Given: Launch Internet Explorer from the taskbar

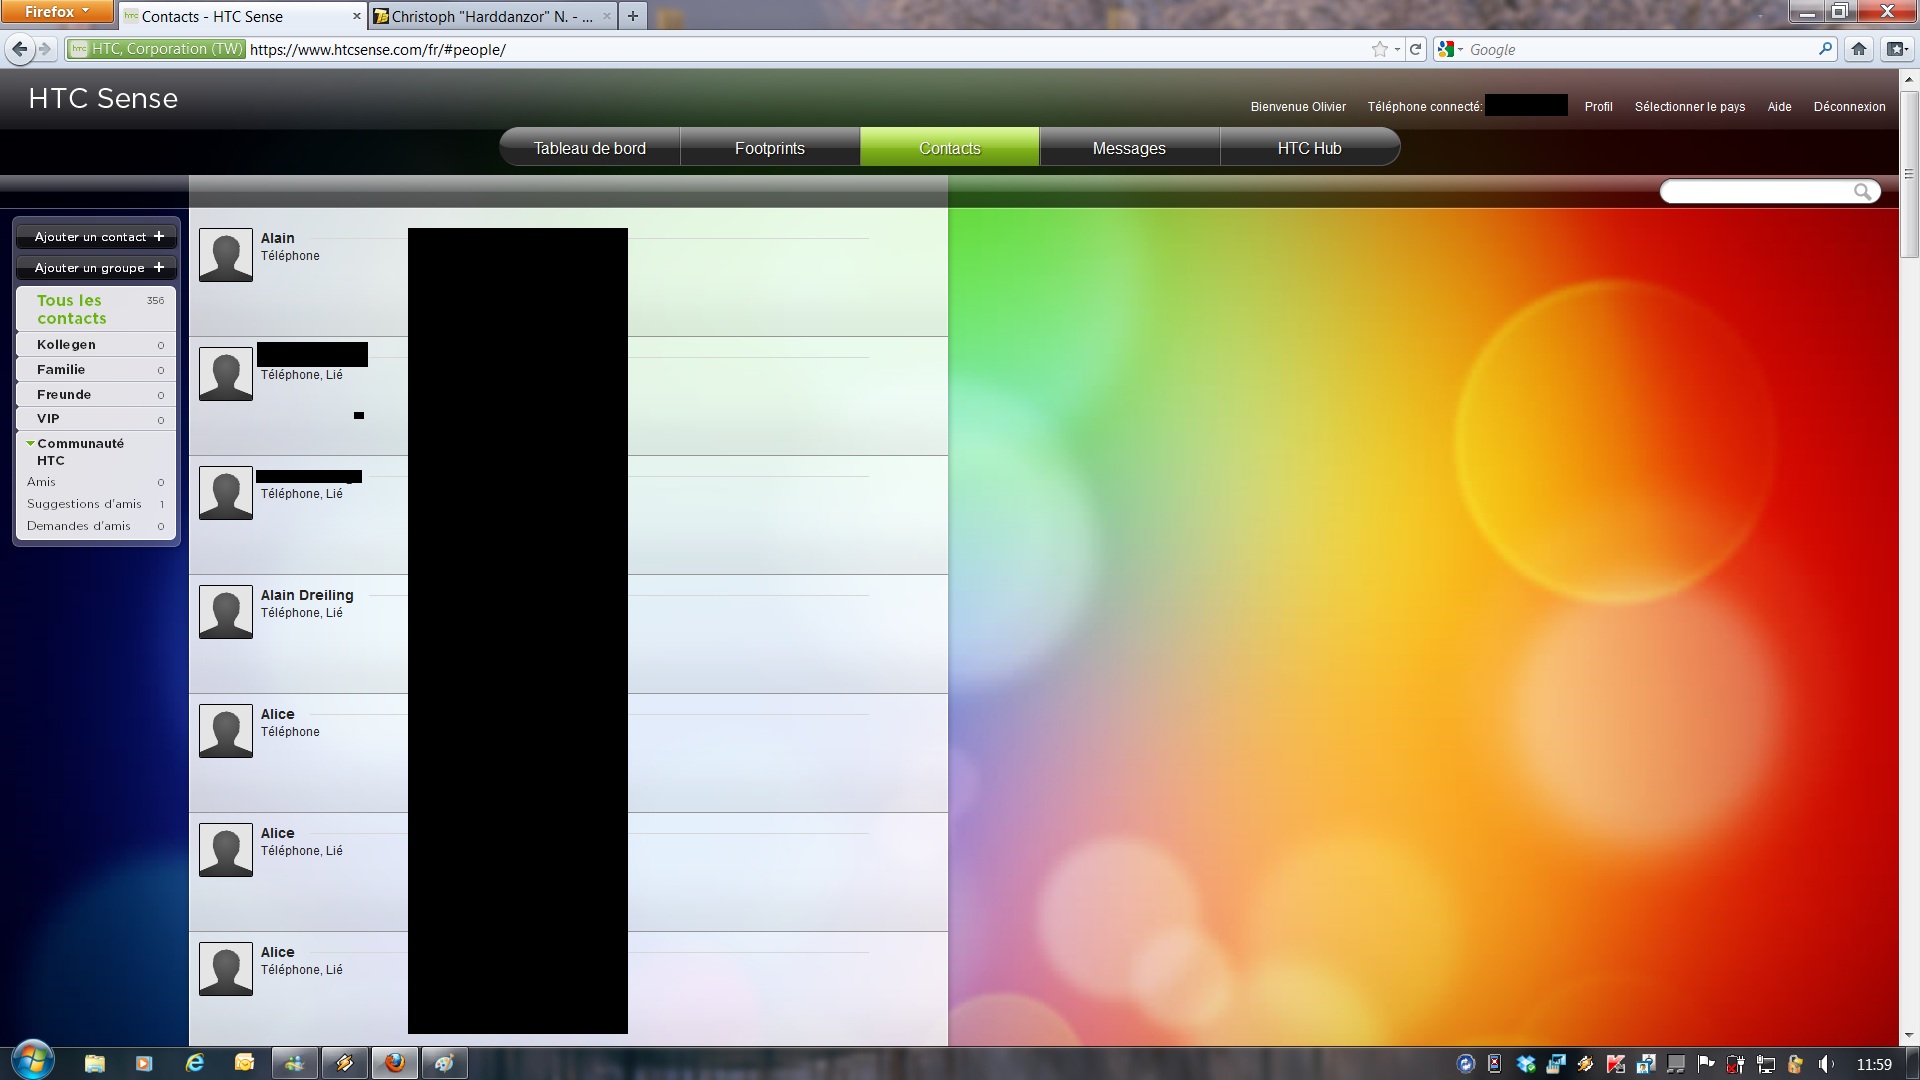Looking at the screenshot, I should [194, 1063].
